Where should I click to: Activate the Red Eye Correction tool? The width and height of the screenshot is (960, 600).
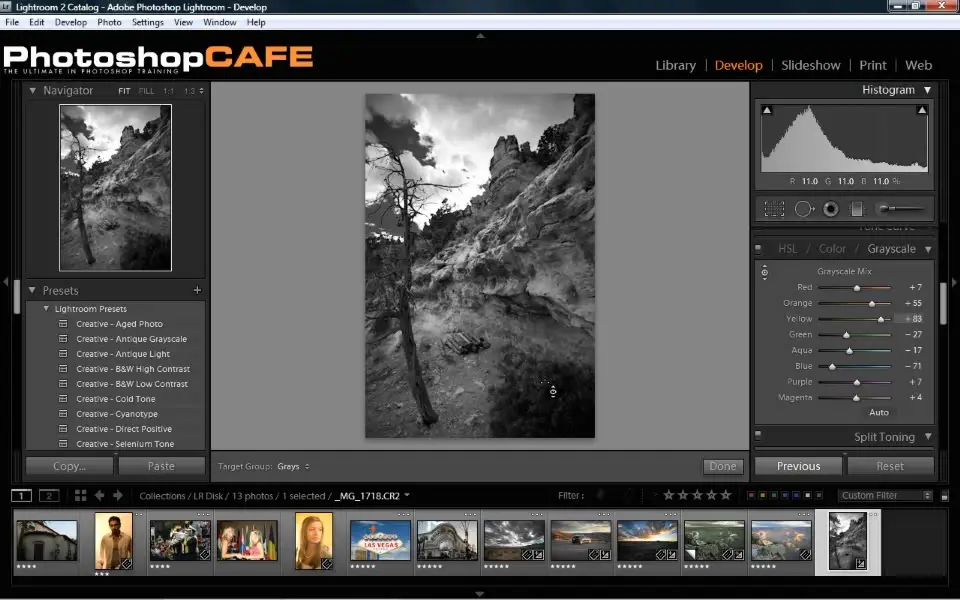coord(830,209)
